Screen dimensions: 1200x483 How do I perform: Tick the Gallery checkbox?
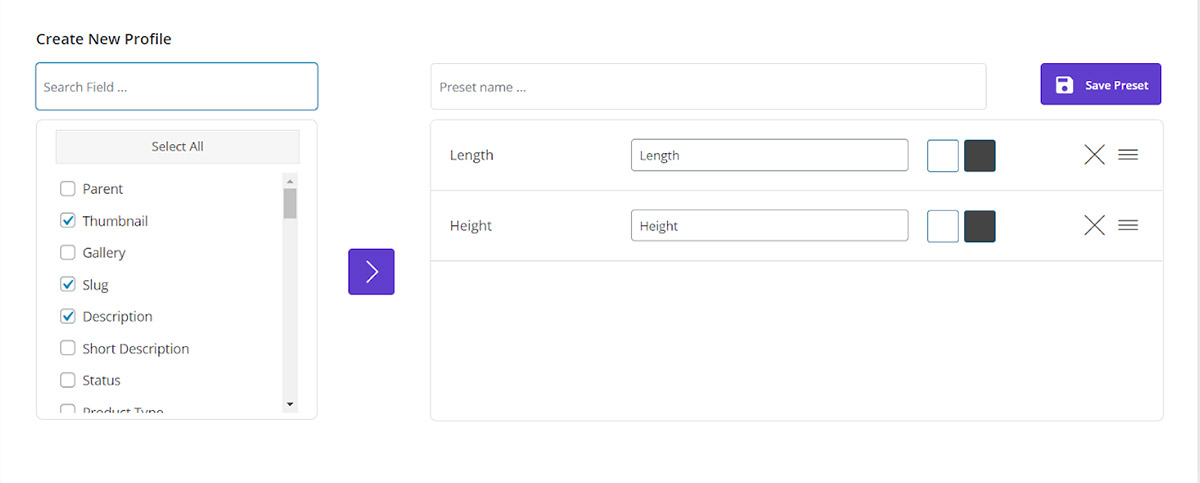pos(68,253)
